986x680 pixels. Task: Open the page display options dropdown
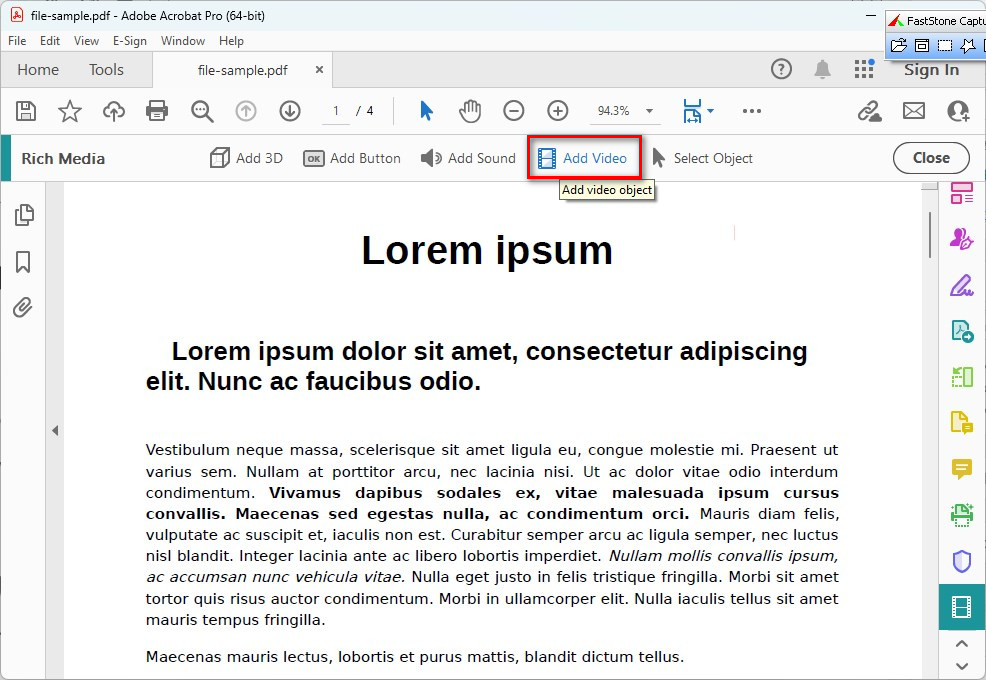[698, 111]
